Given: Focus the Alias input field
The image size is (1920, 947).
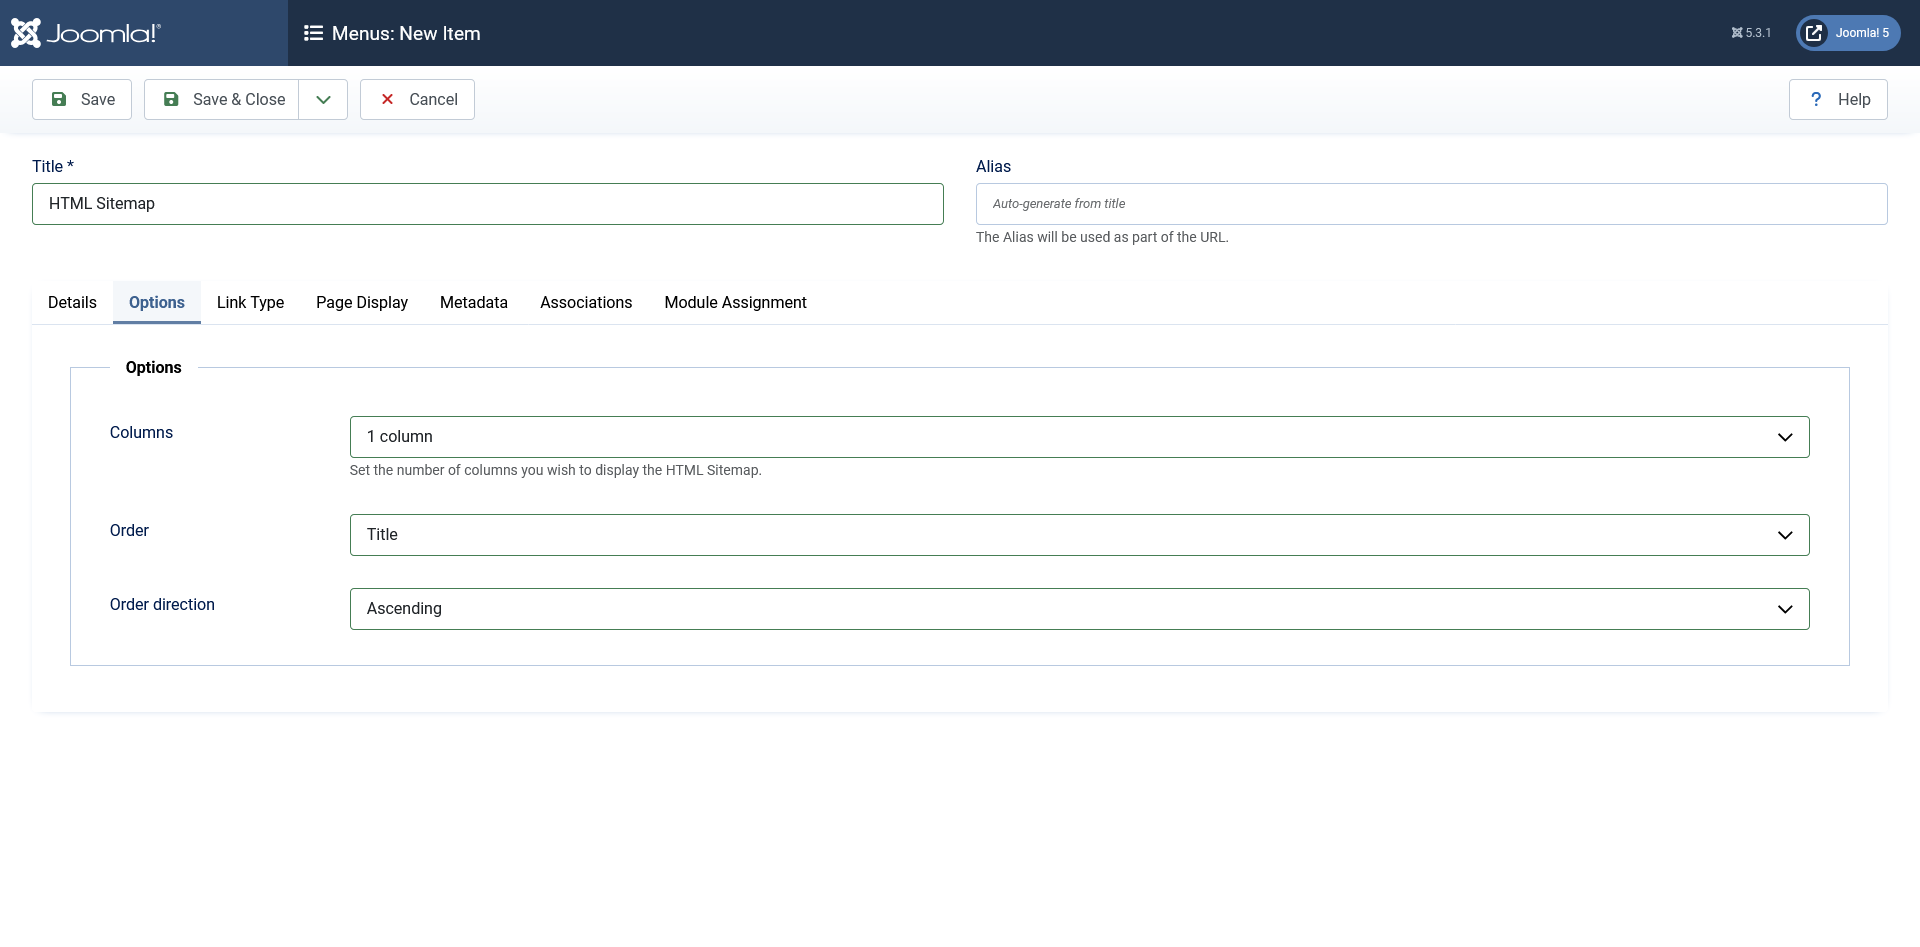Looking at the screenshot, I should 1431,204.
